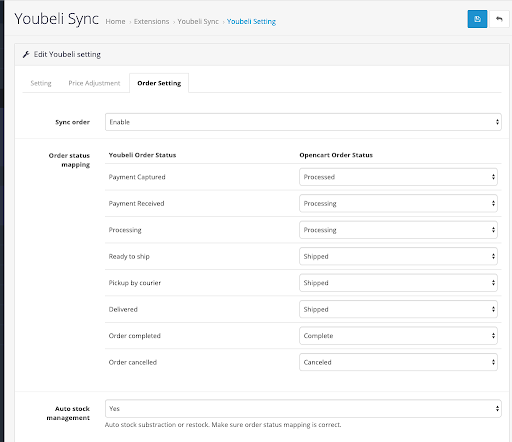Open the Sync order dropdown
Image resolution: width=512 pixels, height=442 pixels.
pyautogui.click(x=303, y=122)
